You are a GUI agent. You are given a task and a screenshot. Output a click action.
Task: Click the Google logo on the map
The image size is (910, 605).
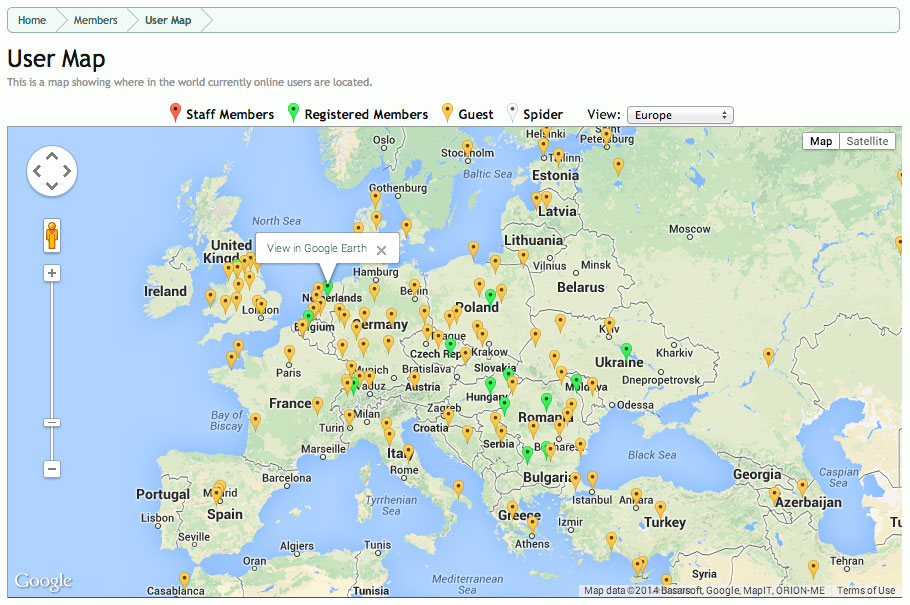click(43, 581)
